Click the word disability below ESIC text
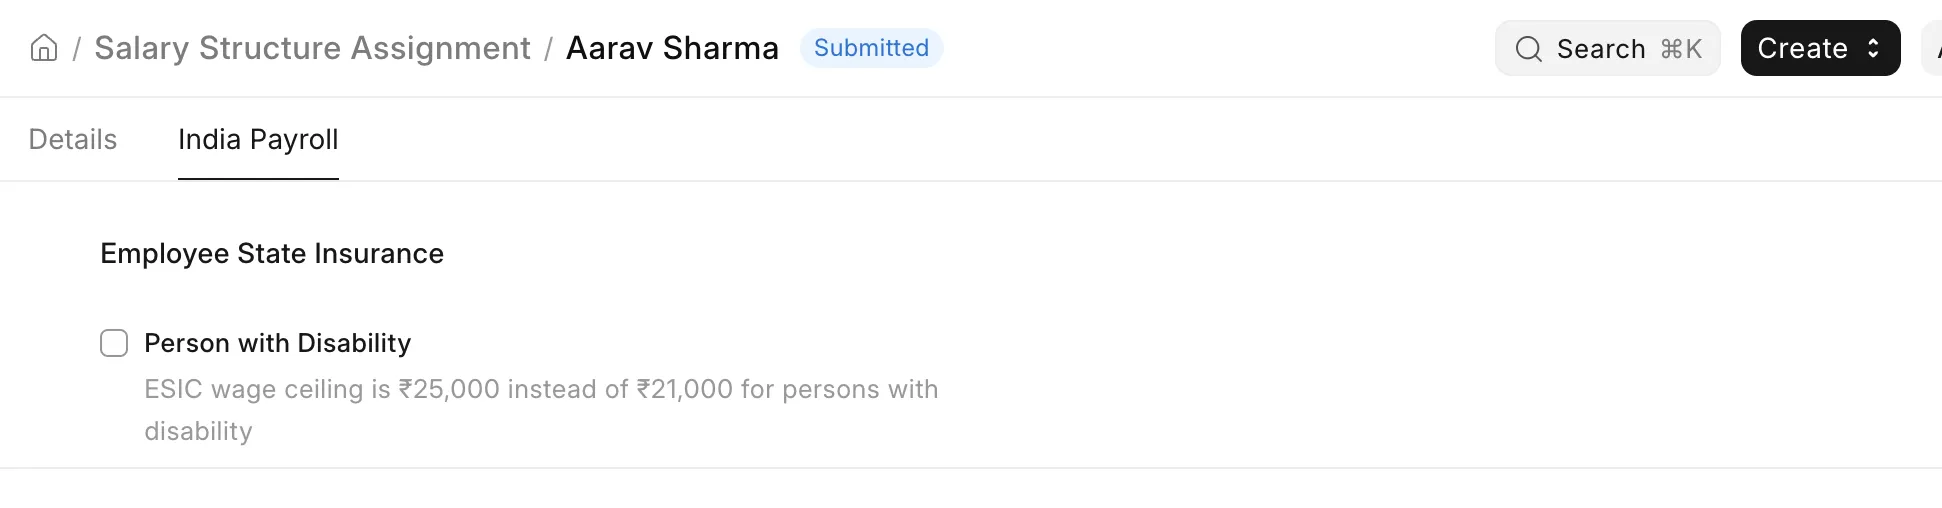 198,431
